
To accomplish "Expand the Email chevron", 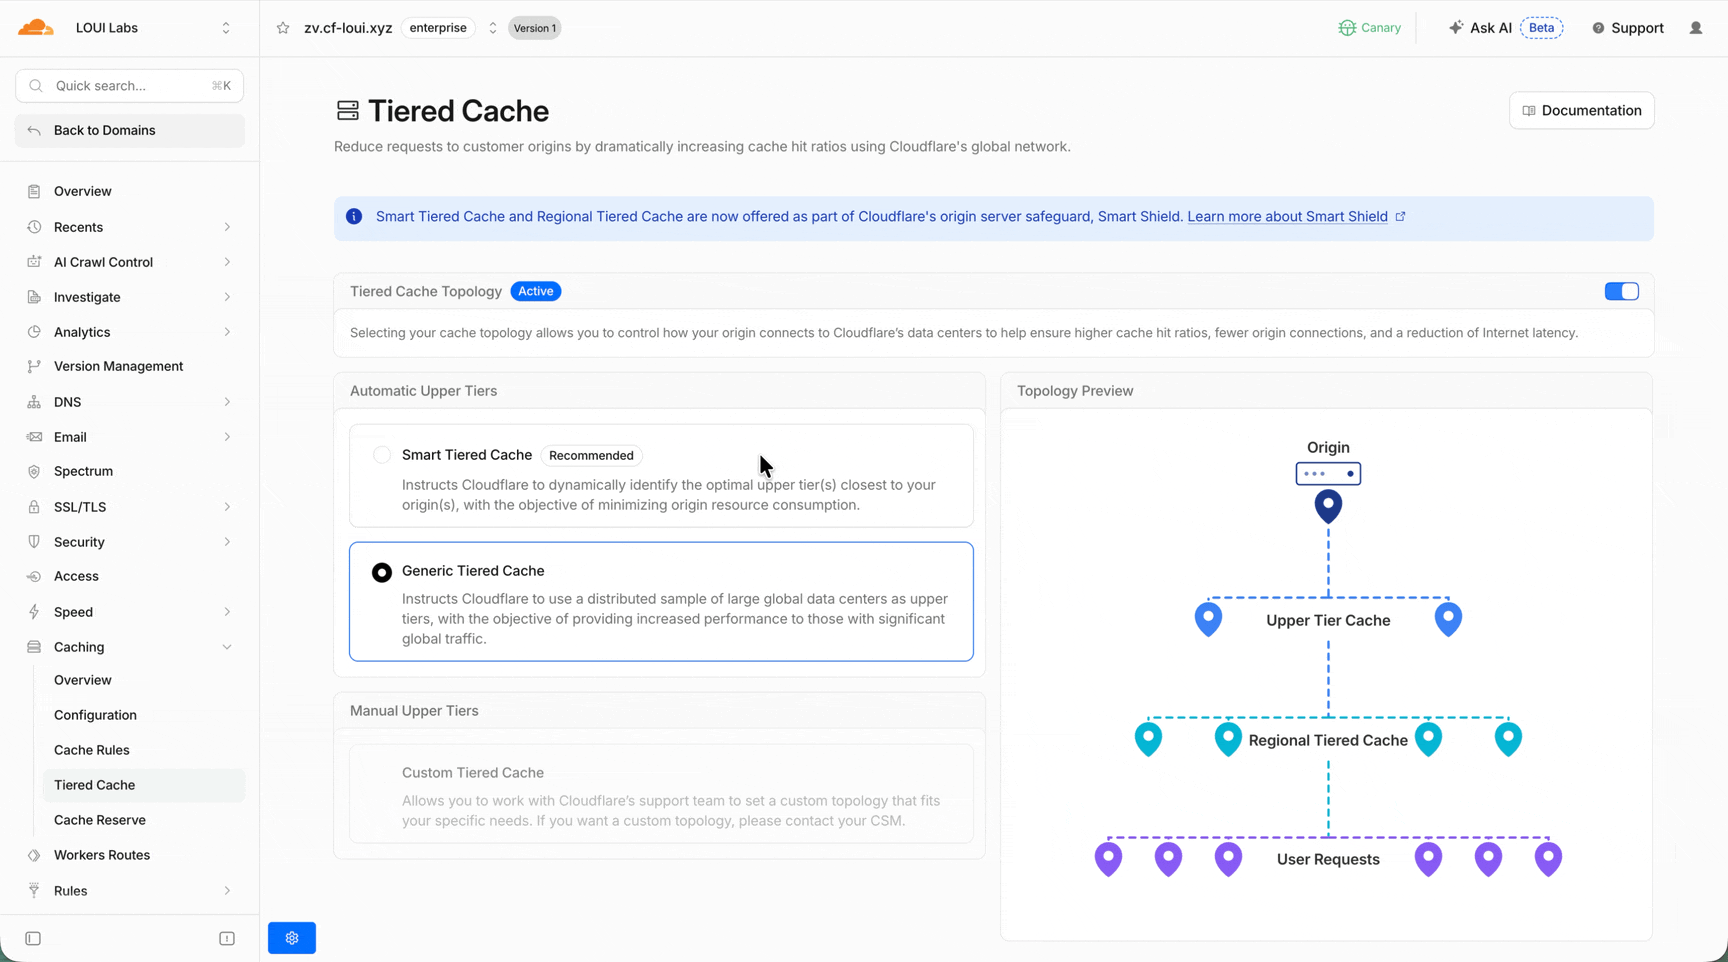I will click(x=227, y=437).
